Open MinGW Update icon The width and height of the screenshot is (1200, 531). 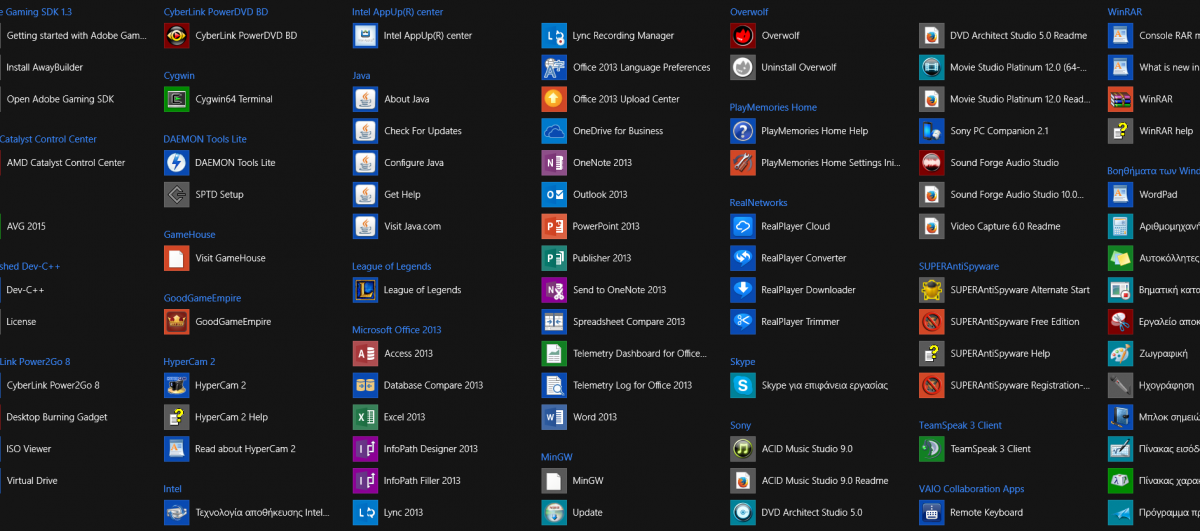tap(554, 512)
